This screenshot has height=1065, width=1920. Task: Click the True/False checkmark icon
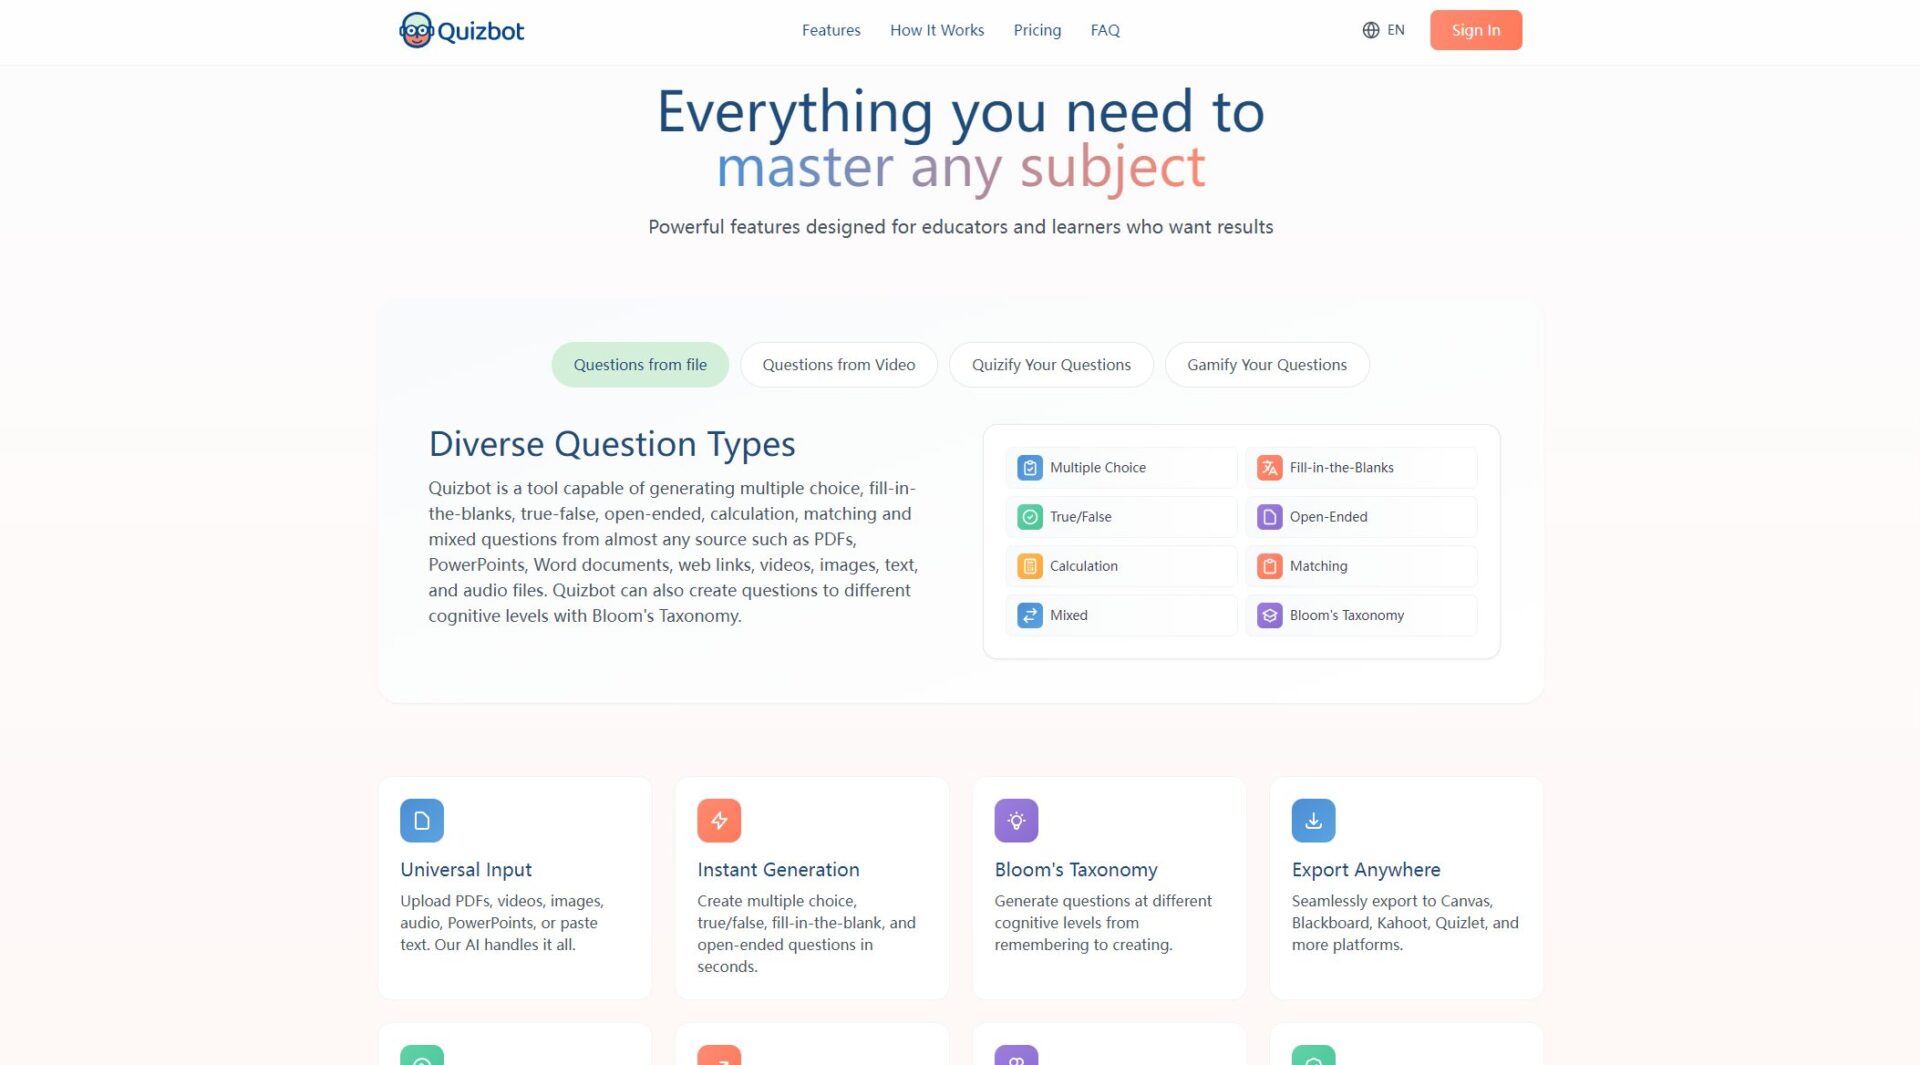click(1029, 517)
